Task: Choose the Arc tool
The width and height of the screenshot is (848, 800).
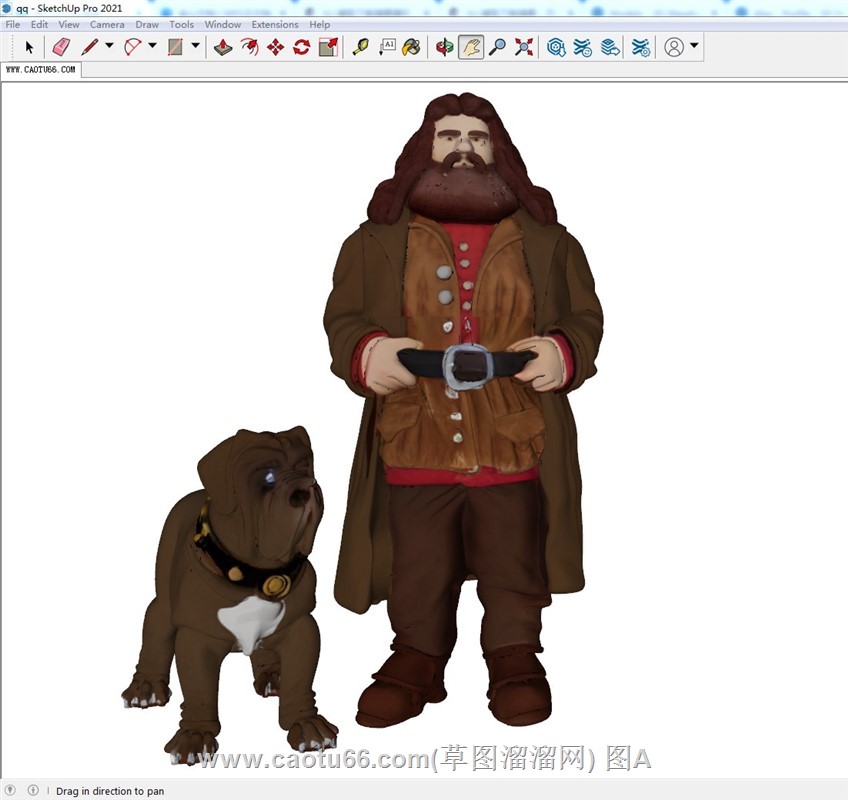Action: pyautogui.click(x=132, y=47)
